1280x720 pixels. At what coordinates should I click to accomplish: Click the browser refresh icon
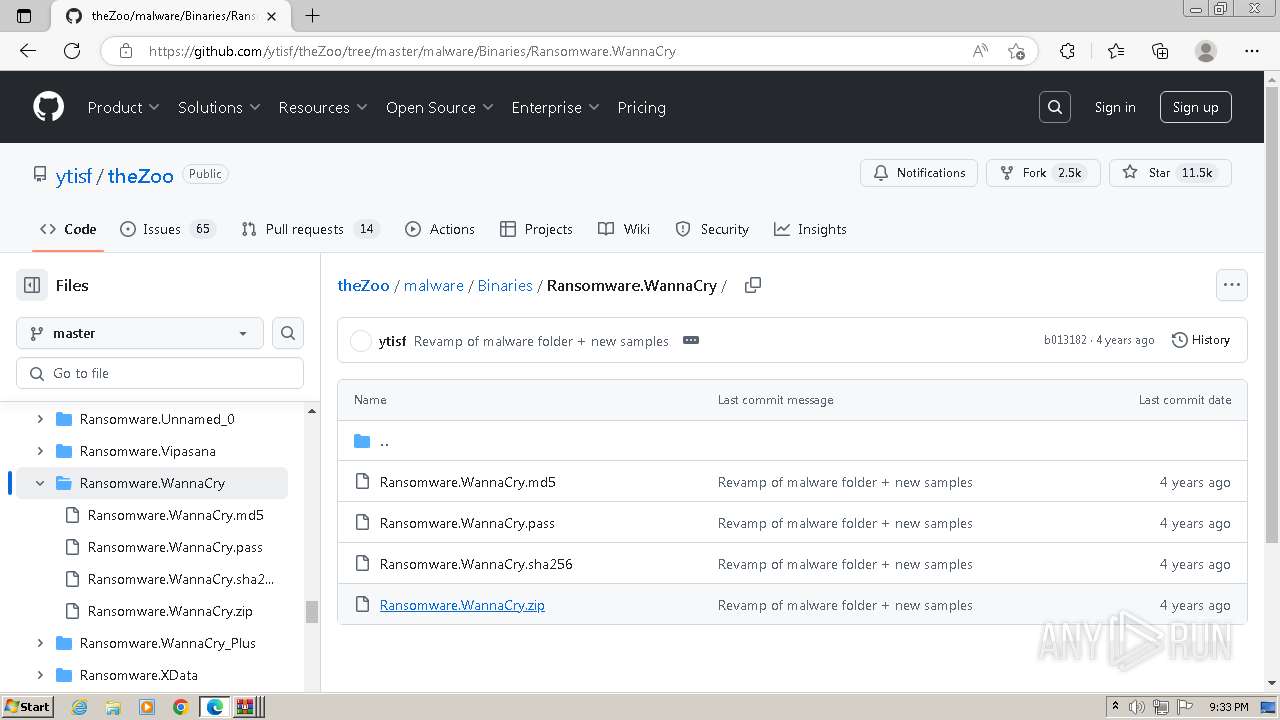click(72, 51)
